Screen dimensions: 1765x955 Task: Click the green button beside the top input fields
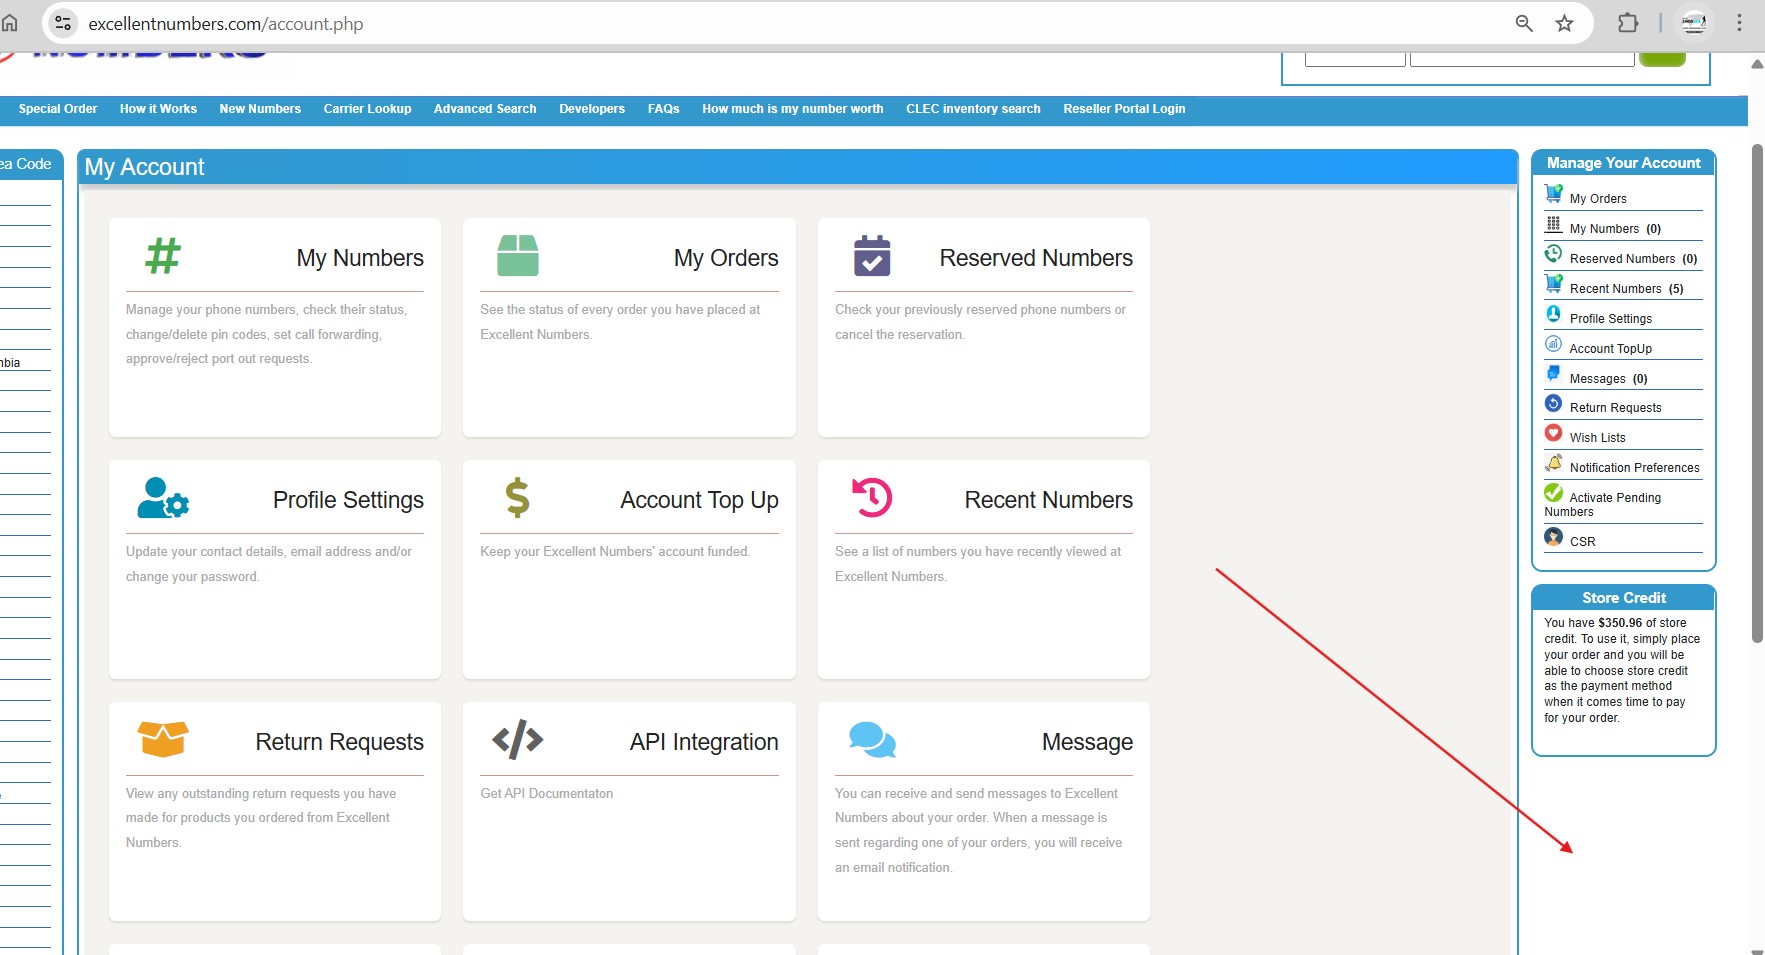[1662, 57]
